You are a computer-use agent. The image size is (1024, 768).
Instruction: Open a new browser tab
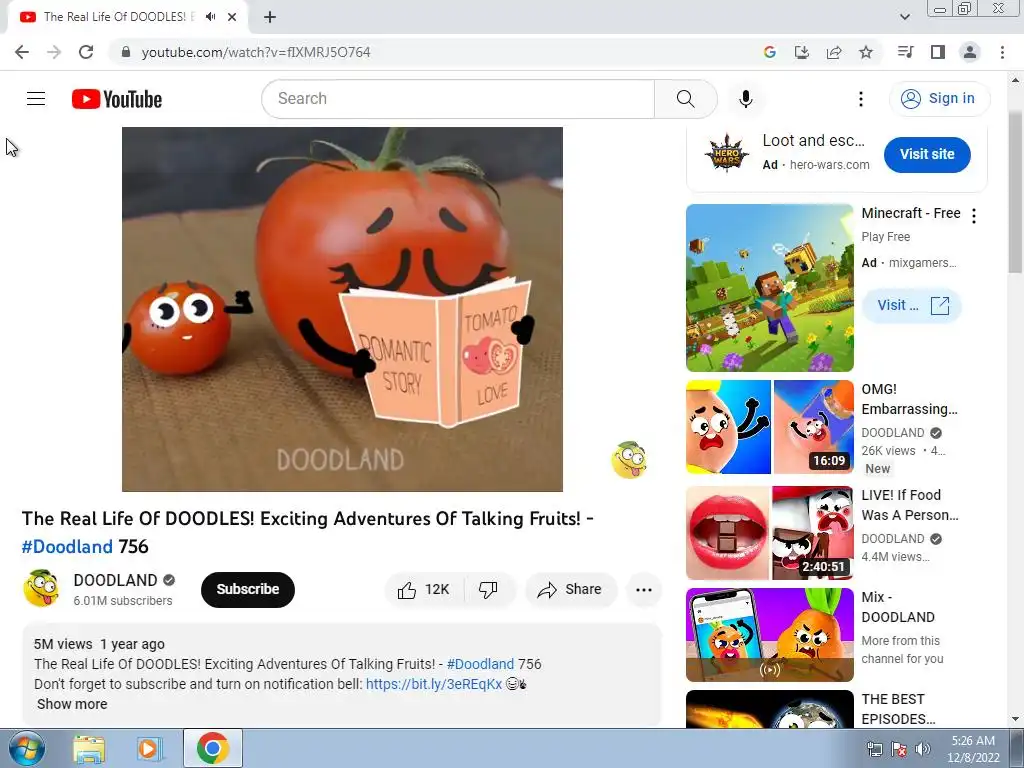pos(270,17)
